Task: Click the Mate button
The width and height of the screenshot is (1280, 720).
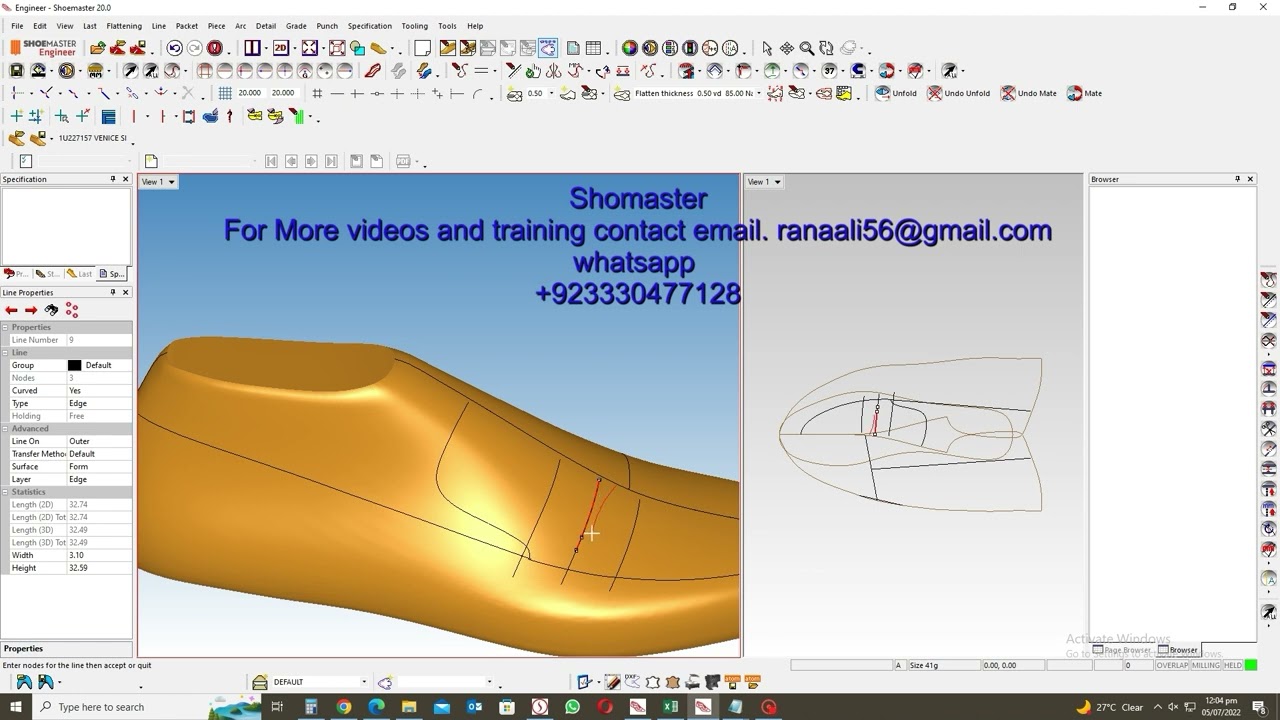Action: click(1084, 93)
